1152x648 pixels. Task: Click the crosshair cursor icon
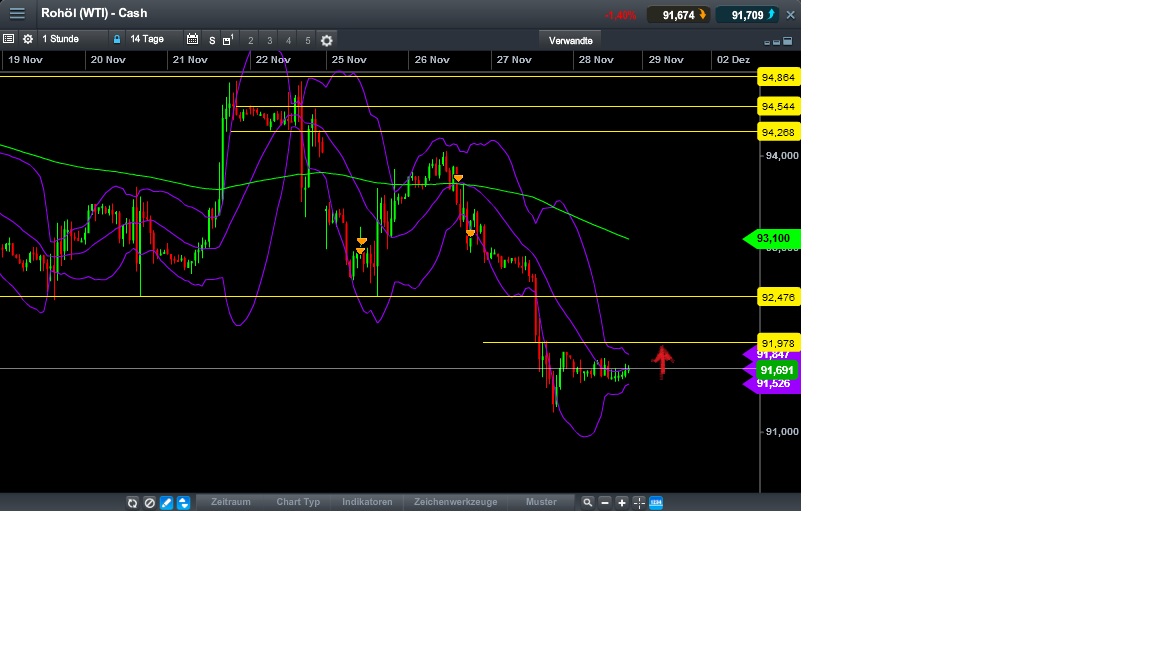pos(639,502)
